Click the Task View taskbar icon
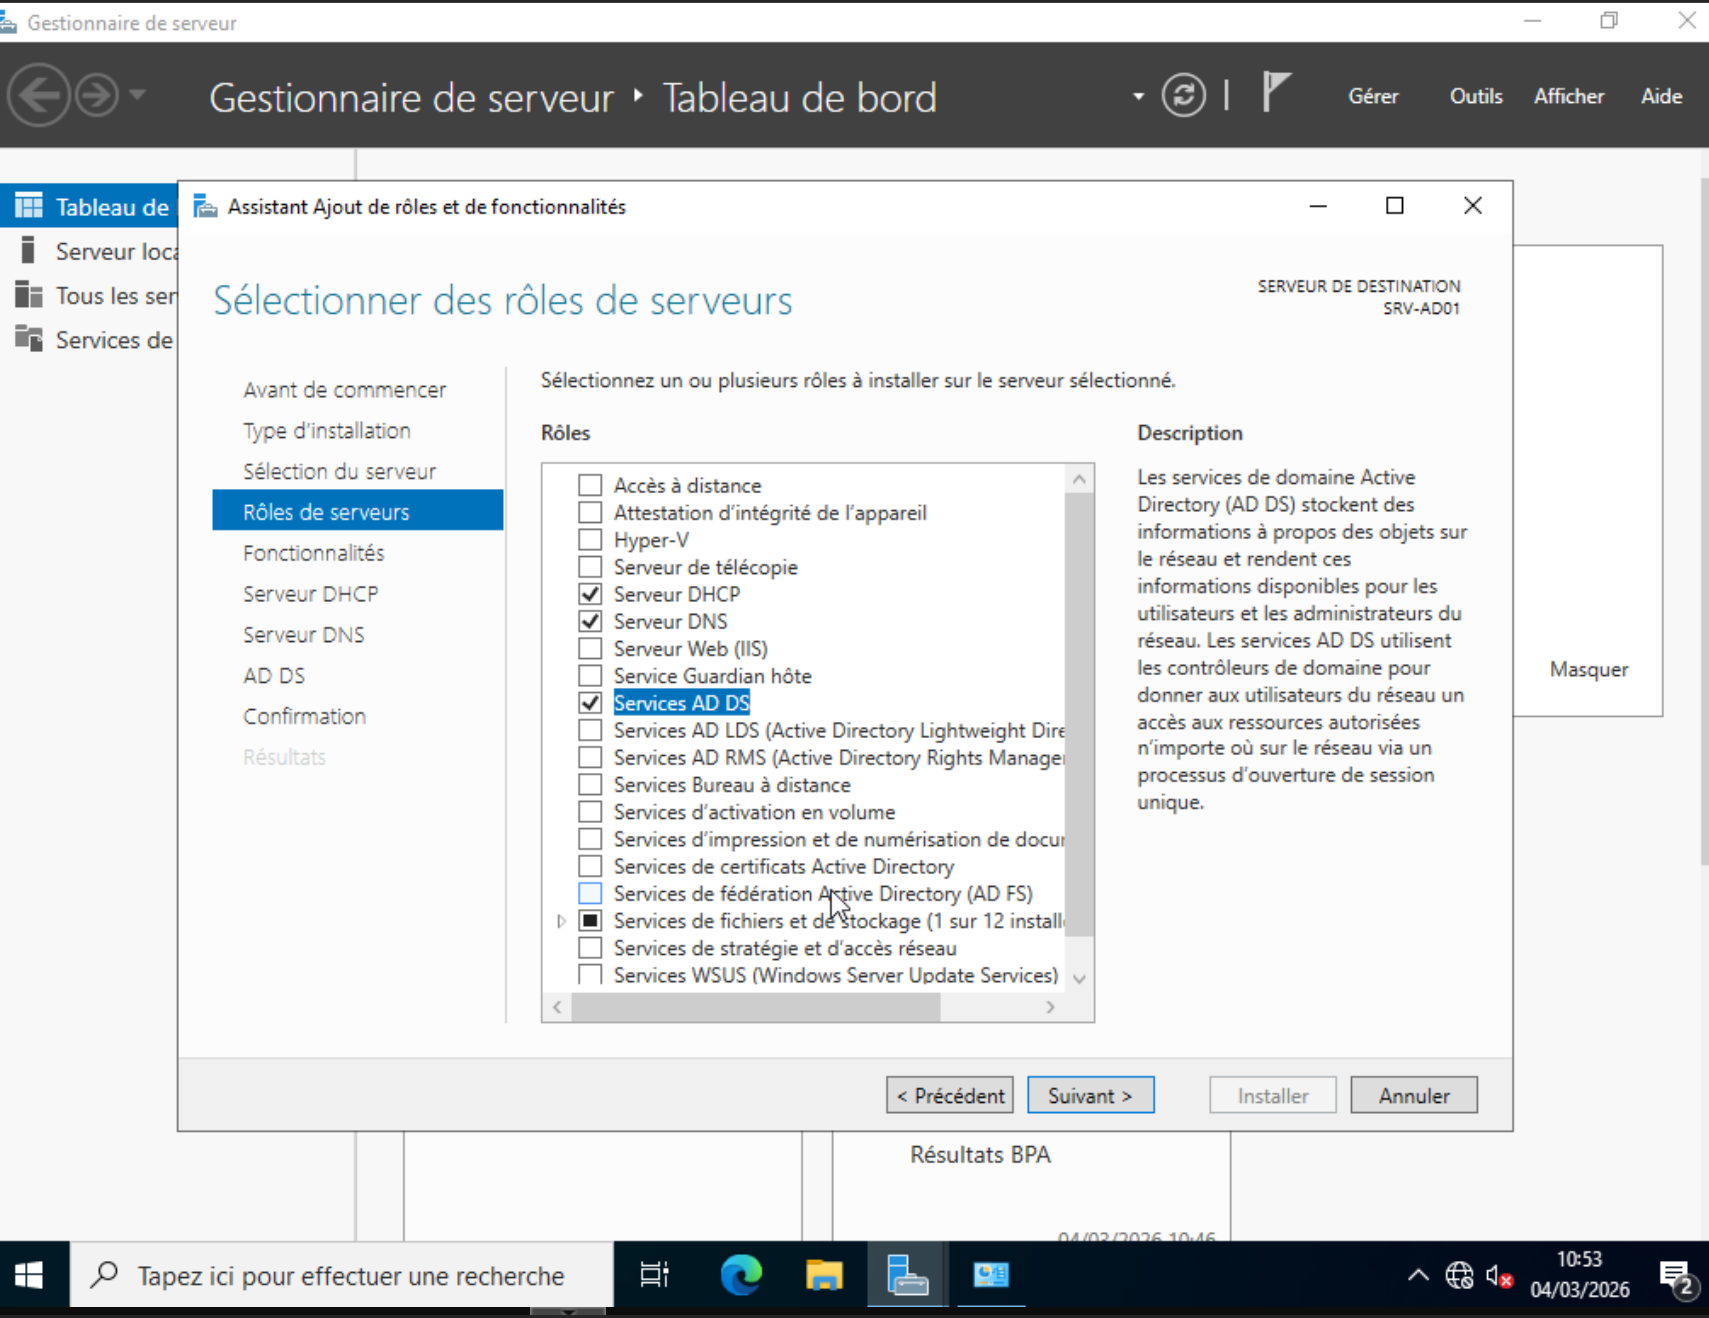Image resolution: width=1709 pixels, height=1318 pixels. [654, 1275]
